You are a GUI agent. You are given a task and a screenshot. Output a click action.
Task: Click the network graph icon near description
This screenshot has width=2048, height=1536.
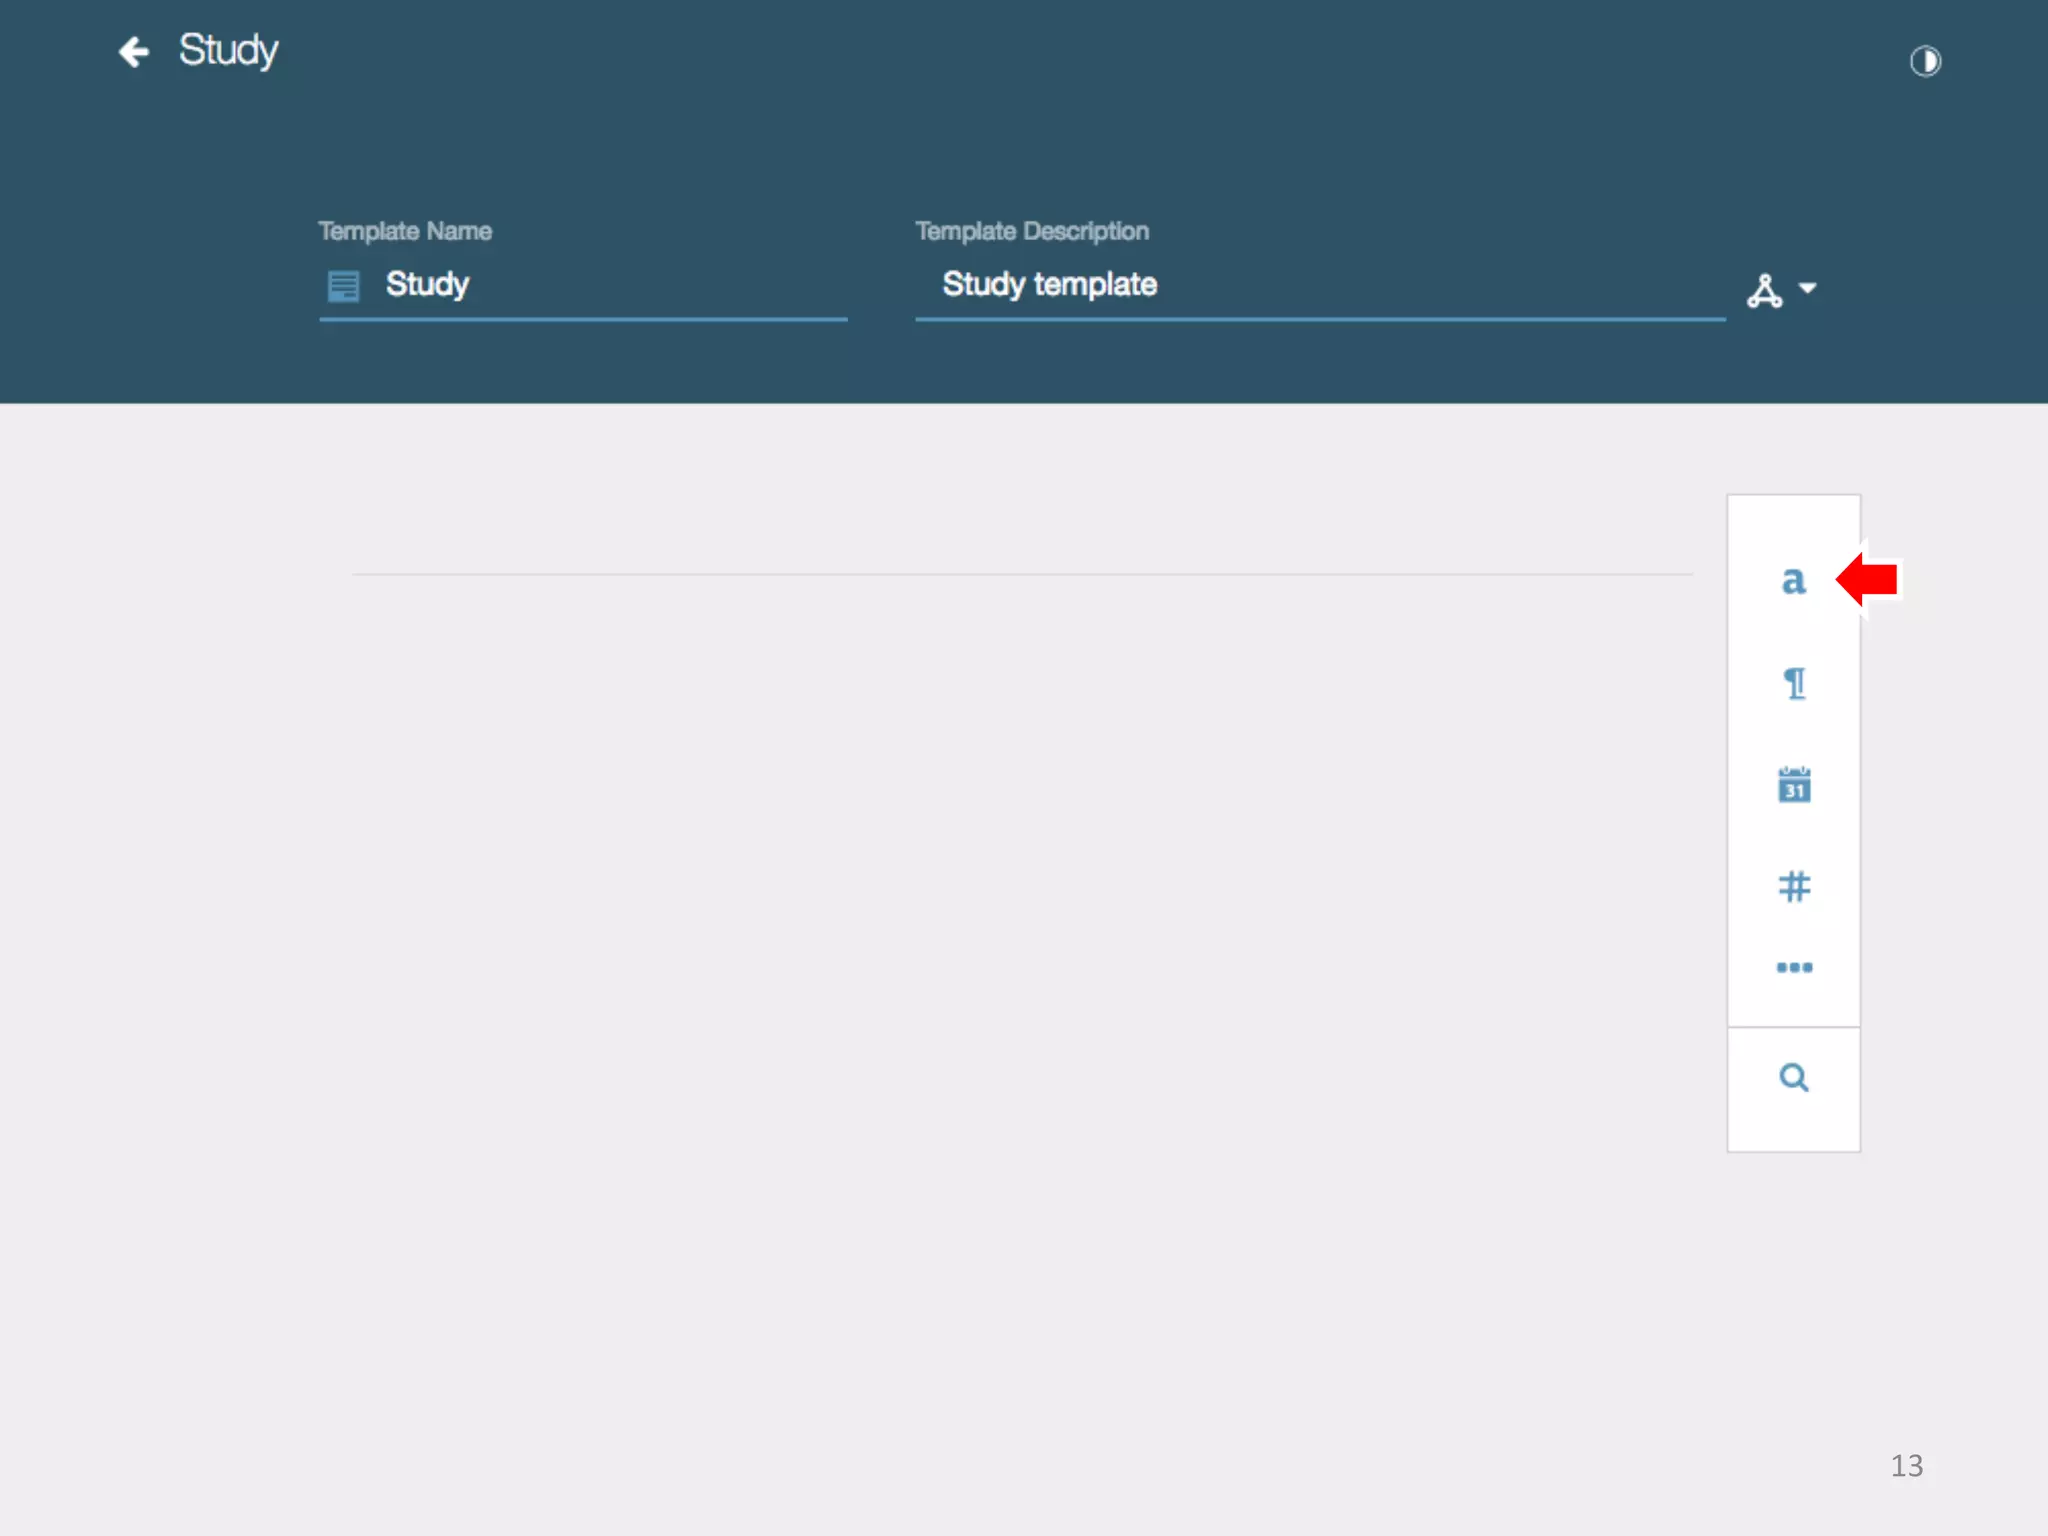(1764, 291)
